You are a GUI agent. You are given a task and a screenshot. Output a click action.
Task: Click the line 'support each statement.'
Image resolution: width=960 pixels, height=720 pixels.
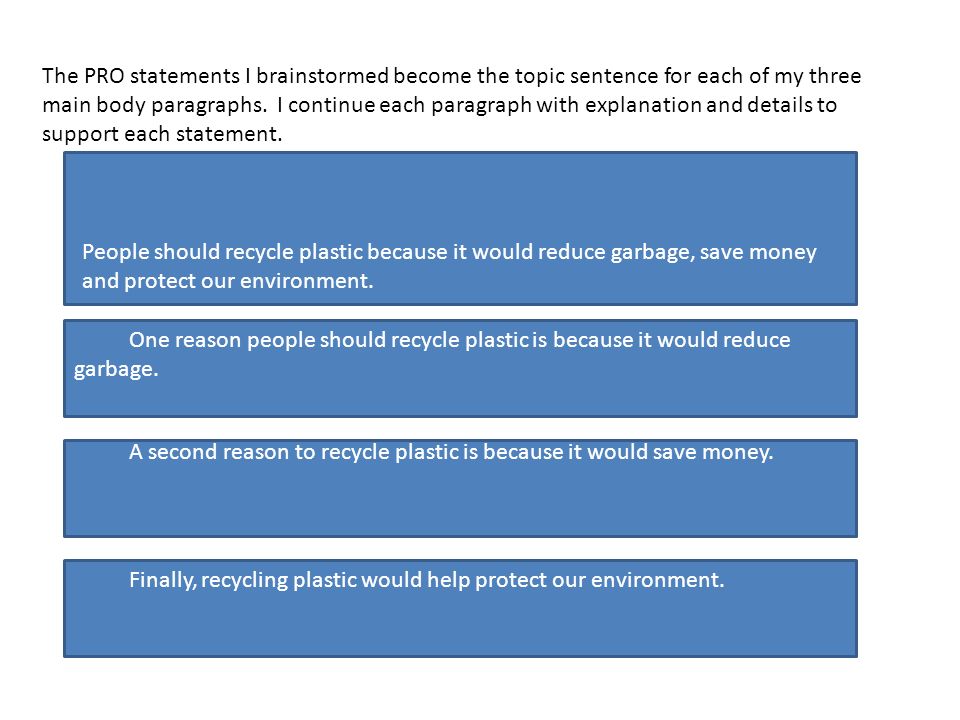[x=162, y=134]
